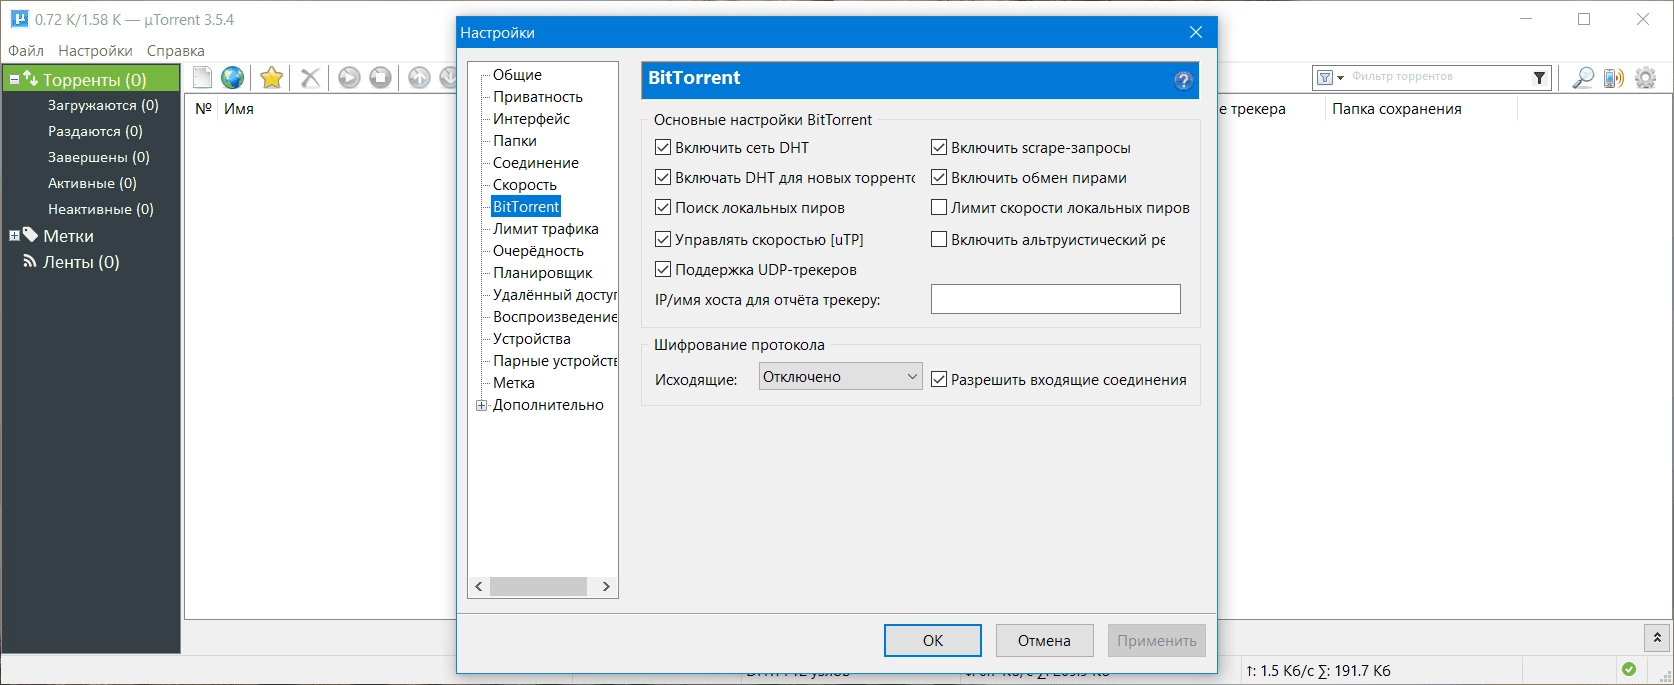This screenshot has width=1674, height=685.
Task: Click the black funnel filter icon
Action: coord(1539,77)
